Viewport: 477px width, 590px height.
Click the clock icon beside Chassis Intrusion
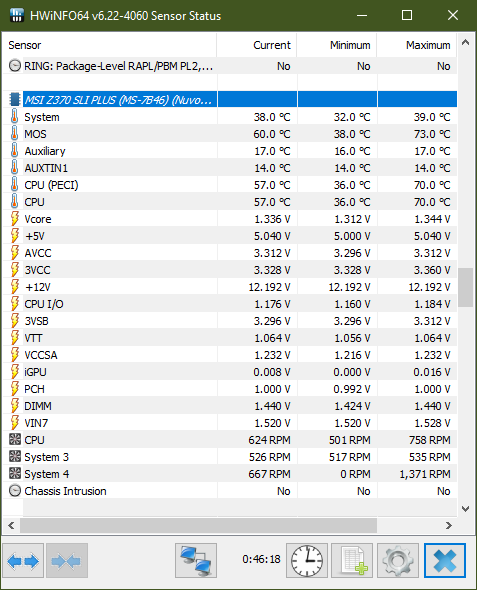pyautogui.click(x=15, y=491)
